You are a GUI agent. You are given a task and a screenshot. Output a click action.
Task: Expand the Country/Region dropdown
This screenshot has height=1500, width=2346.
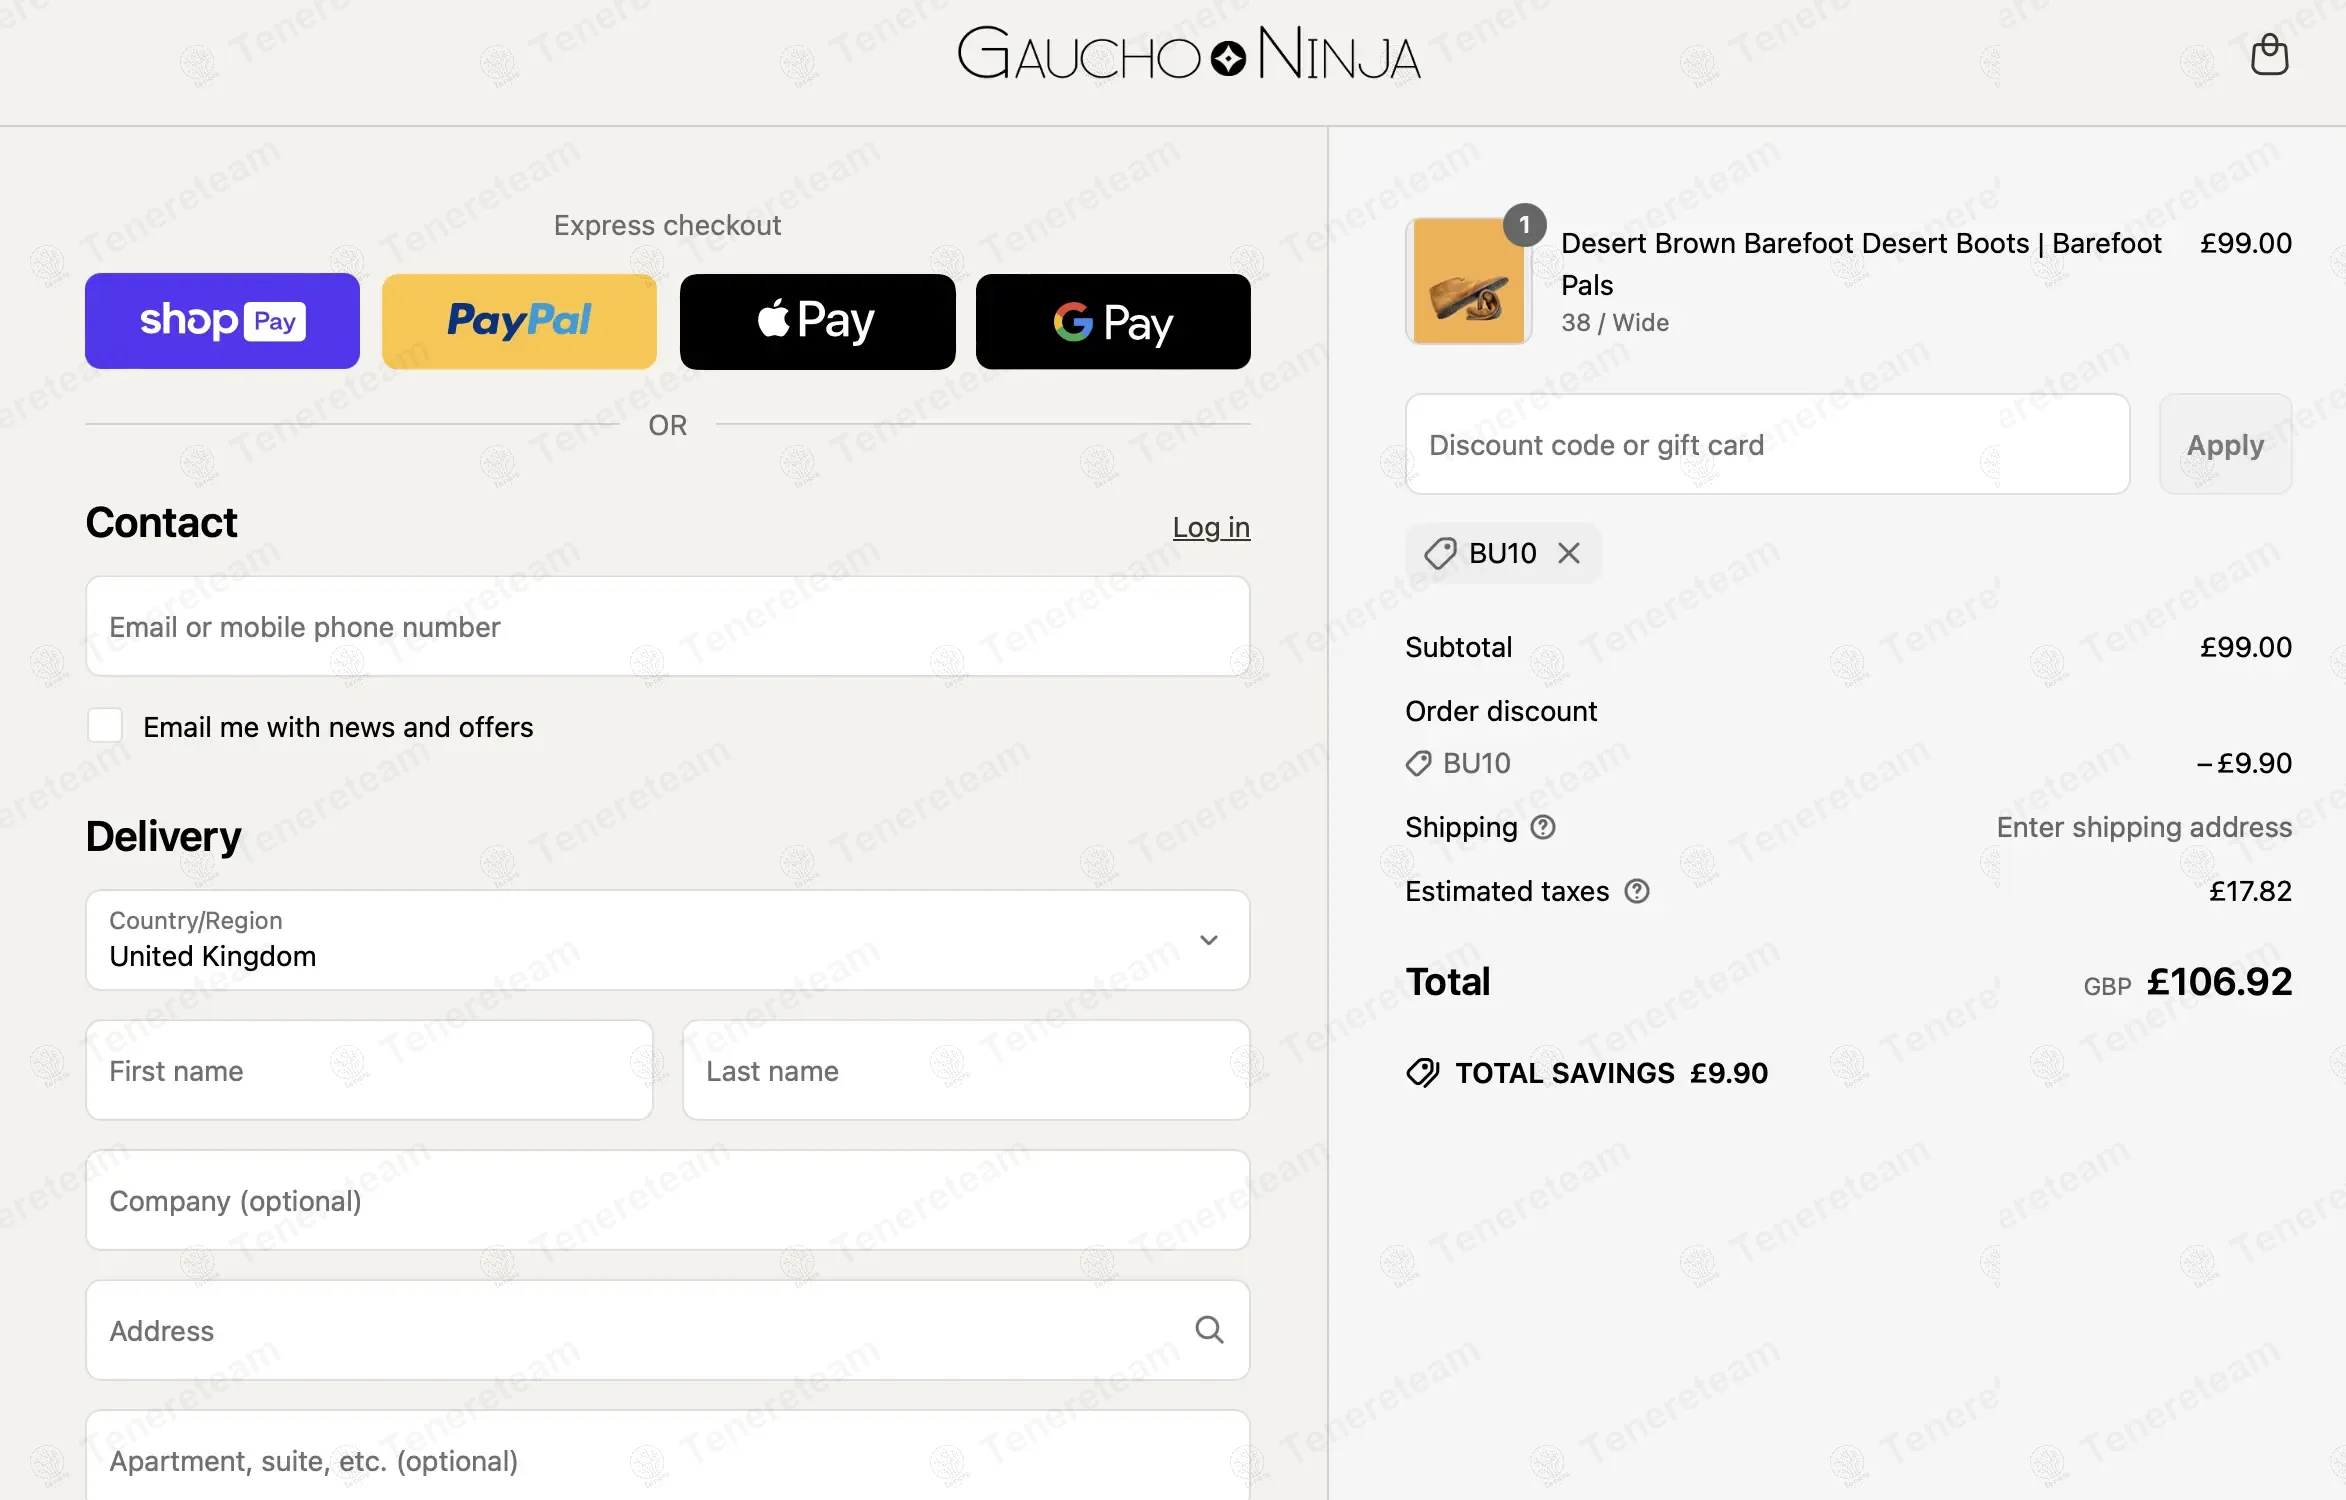tap(667, 940)
